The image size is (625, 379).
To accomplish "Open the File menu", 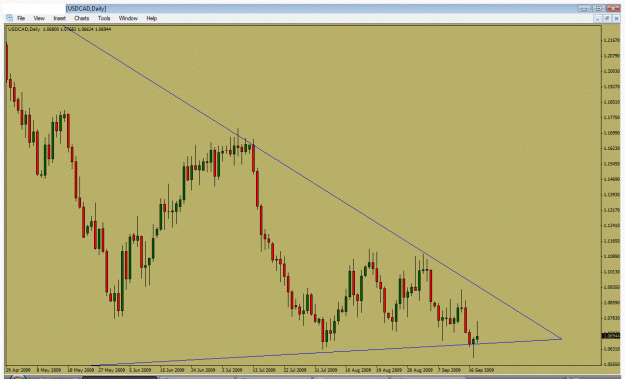I will point(21,18).
